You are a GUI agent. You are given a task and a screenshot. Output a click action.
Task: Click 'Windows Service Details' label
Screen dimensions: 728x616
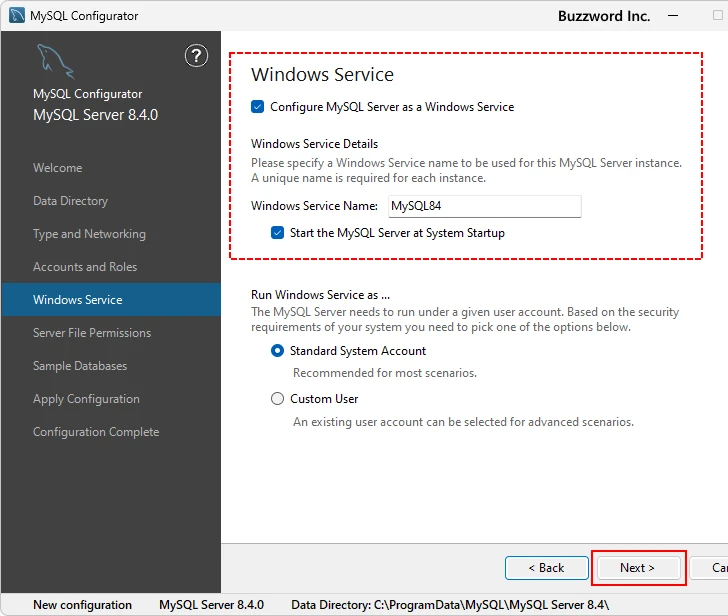(x=314, y=144)
